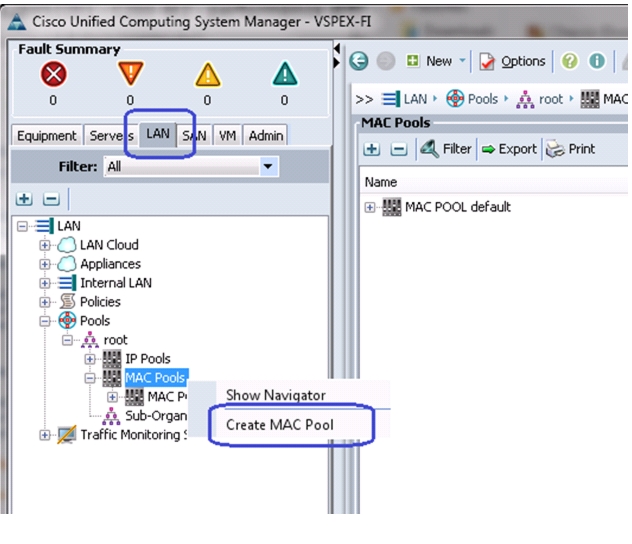Select root organization in the tree
Screen dimensions: 632x544
tap(115, 340)
